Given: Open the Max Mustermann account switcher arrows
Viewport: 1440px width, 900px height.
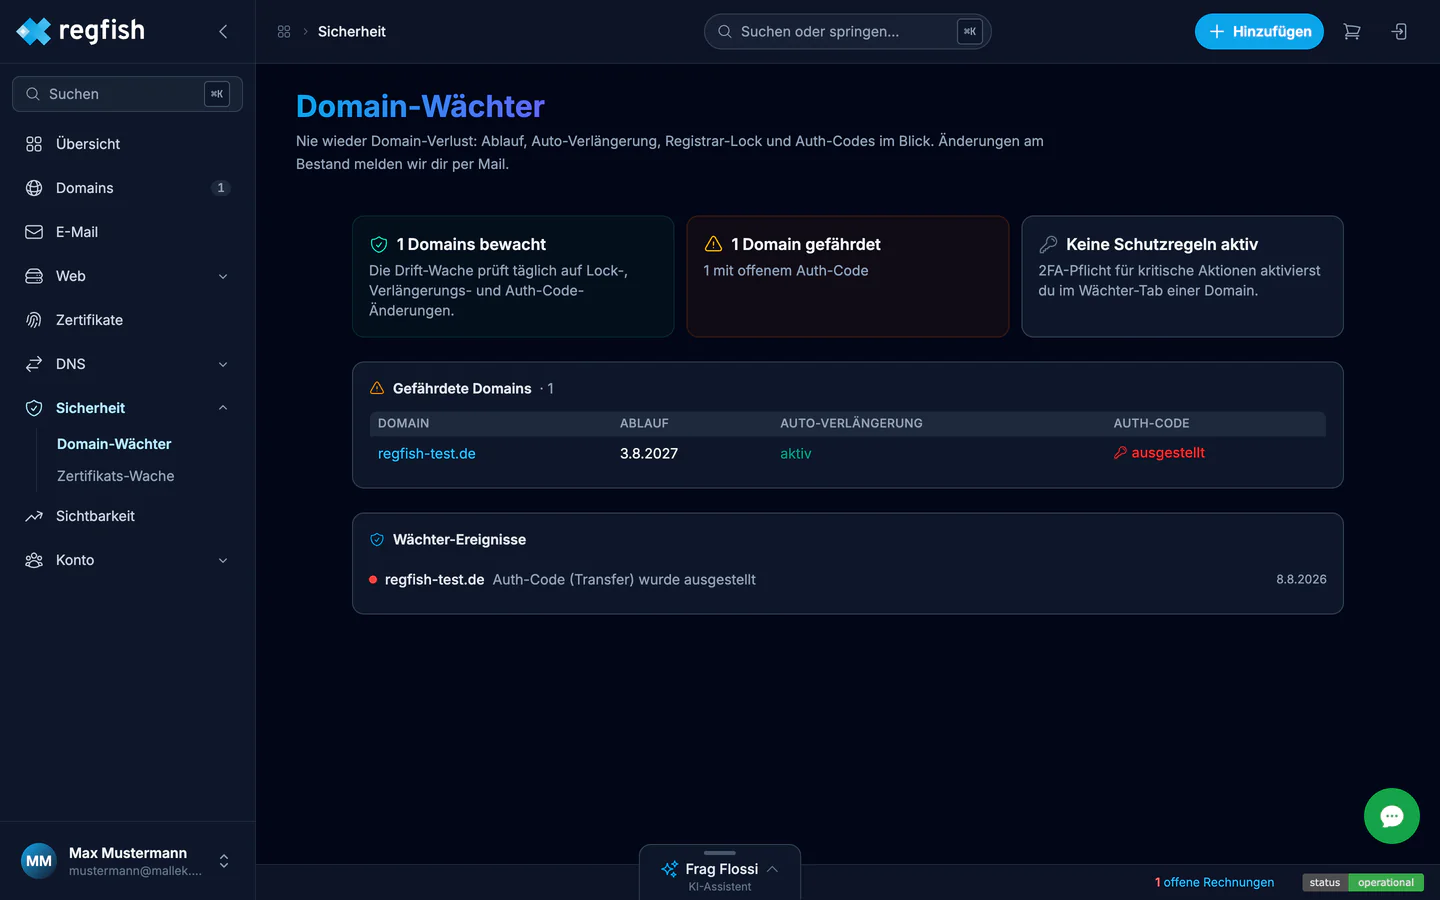Looking at the screenshot, I should [224, 861].
